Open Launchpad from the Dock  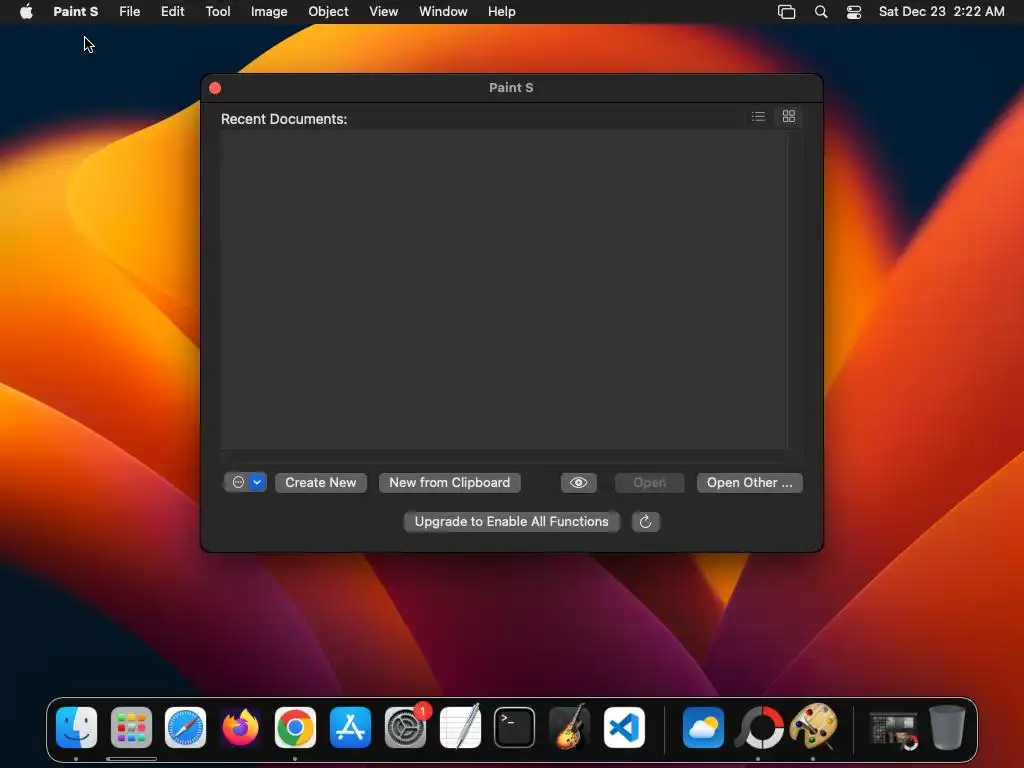[x=131, y=728]
